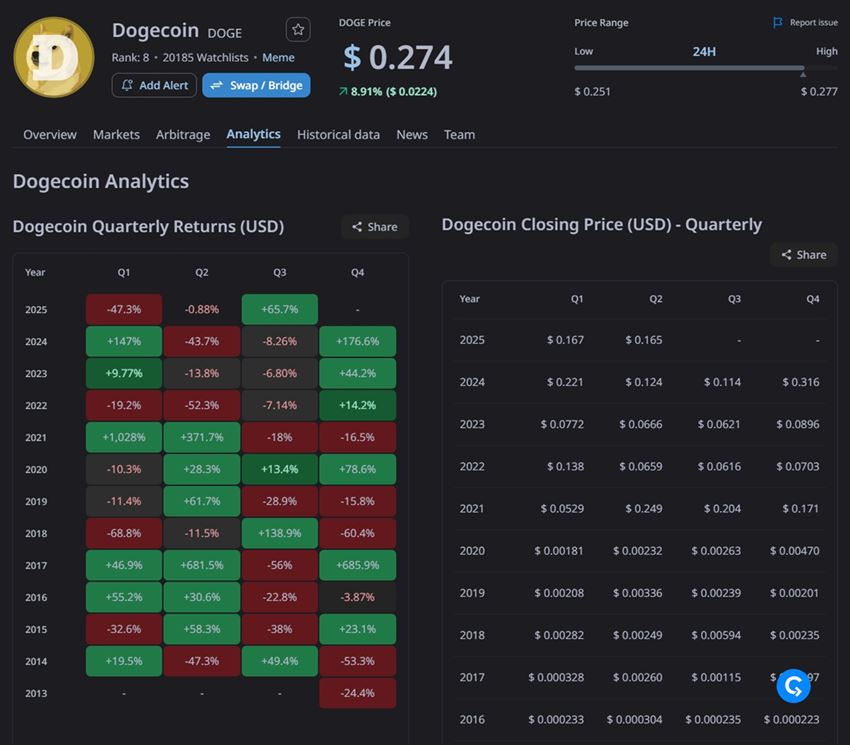Screen dimensions: 850x745
Task: Click the $ 0.0772 closing price for 2023 Q1
Action: pos(562,425)
